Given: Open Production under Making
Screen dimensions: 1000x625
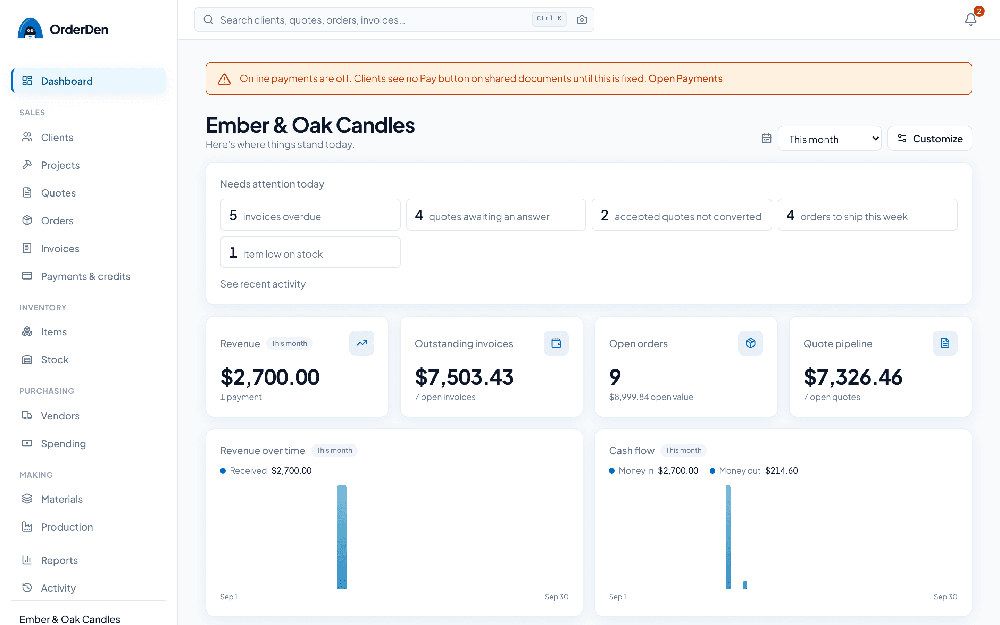Looking at the screenshot, I should [x=89, y=527].
